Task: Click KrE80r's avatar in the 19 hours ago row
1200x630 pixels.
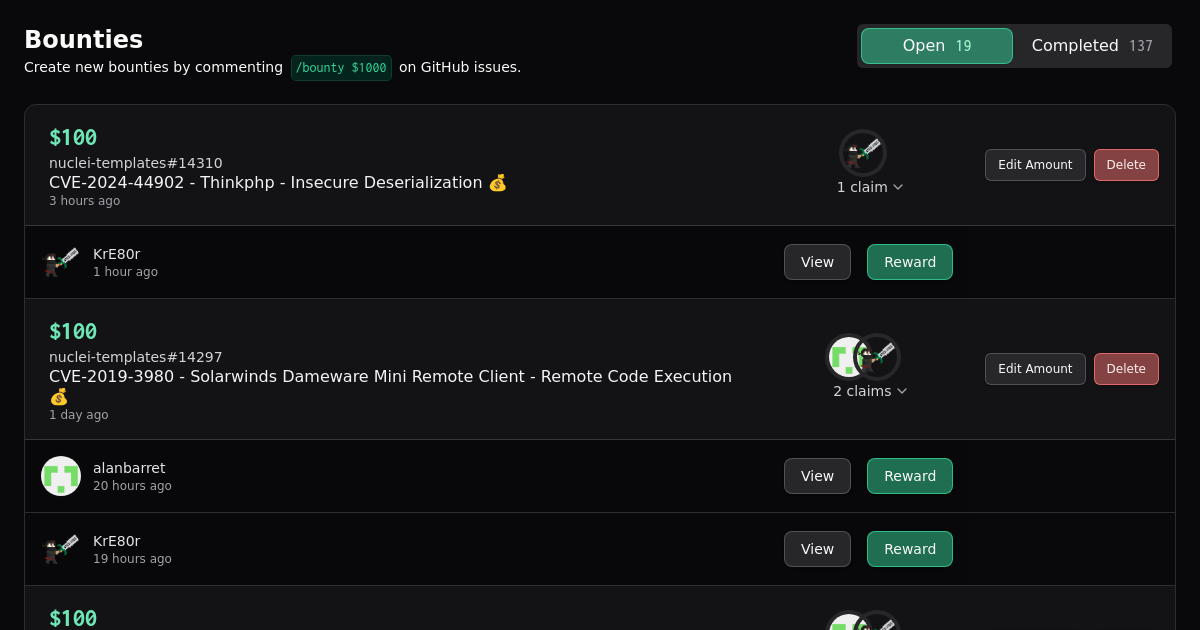Action: (x=61, y=549)
